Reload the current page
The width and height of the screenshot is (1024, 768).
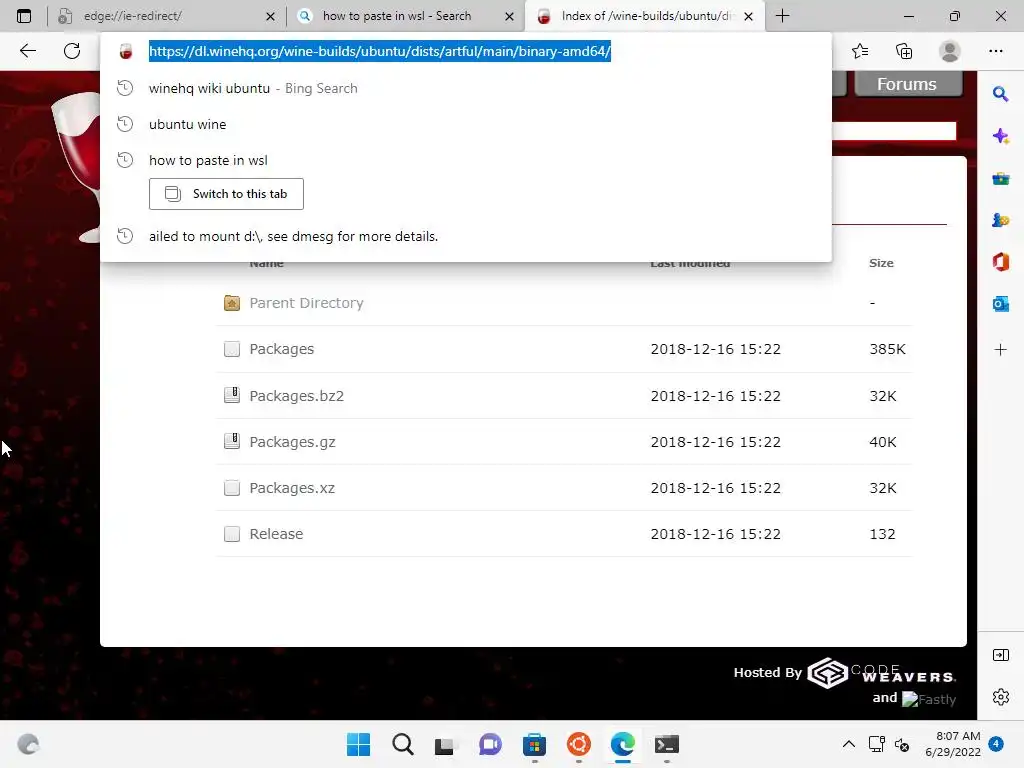coord(72,51)
